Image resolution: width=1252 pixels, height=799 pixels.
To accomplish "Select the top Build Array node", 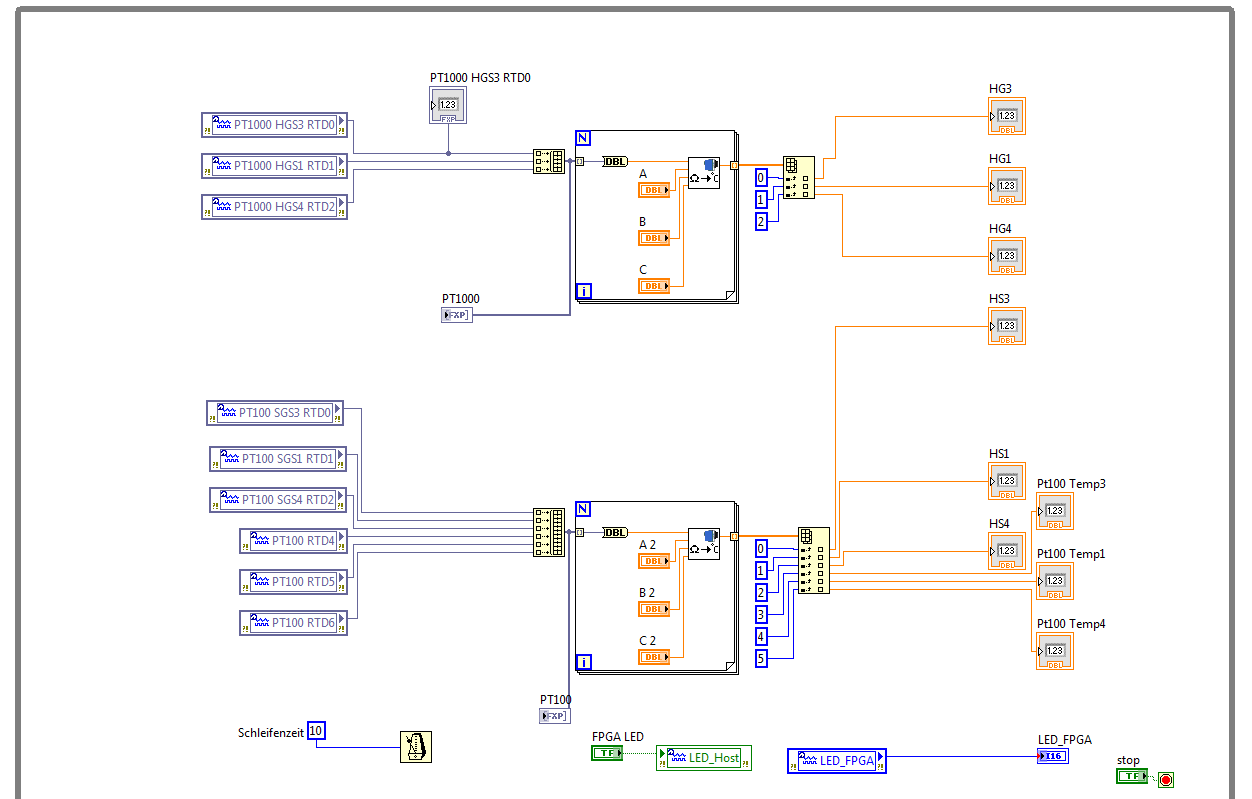I will tap(548, 161).
